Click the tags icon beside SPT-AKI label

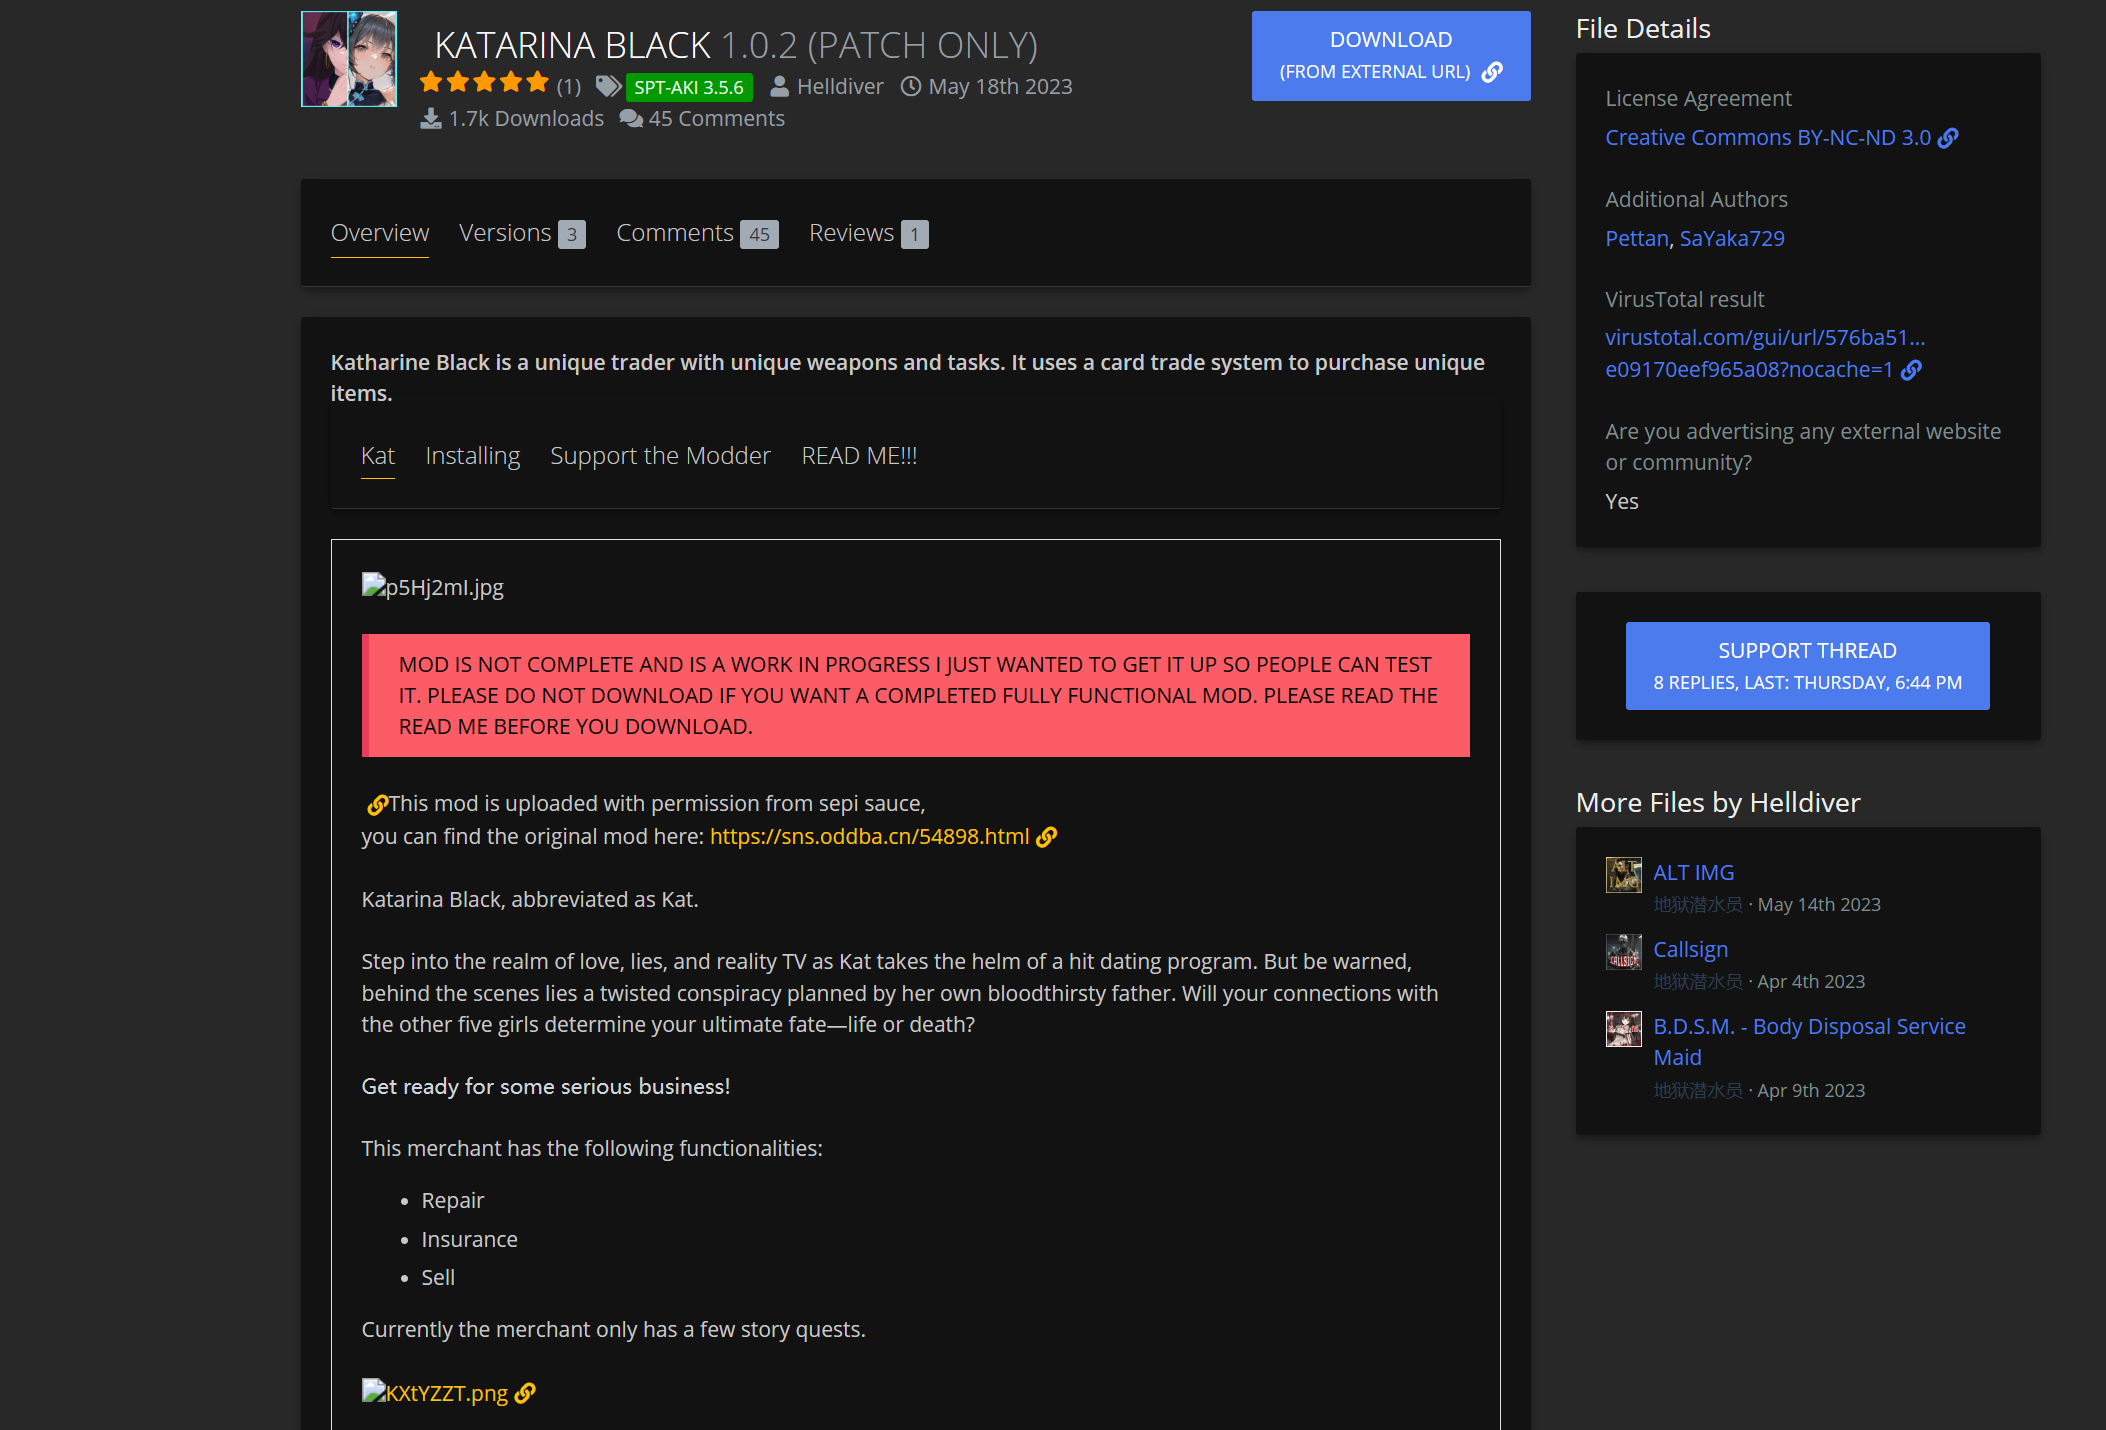(607, 87)
